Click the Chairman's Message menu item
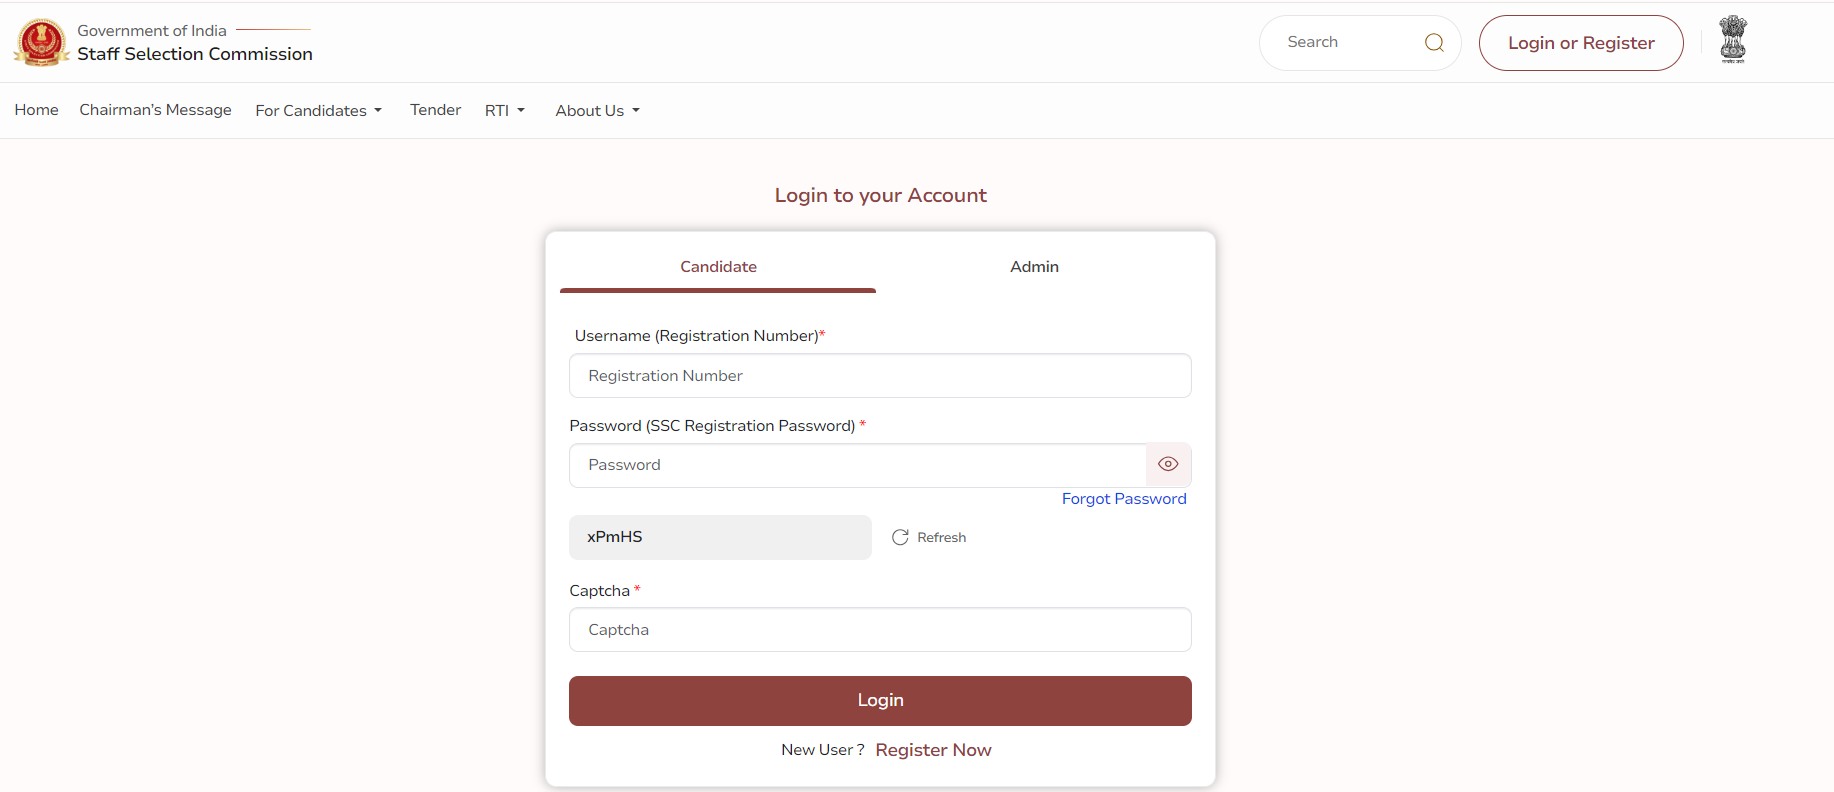1834x792 pixels. click(155, 110)
